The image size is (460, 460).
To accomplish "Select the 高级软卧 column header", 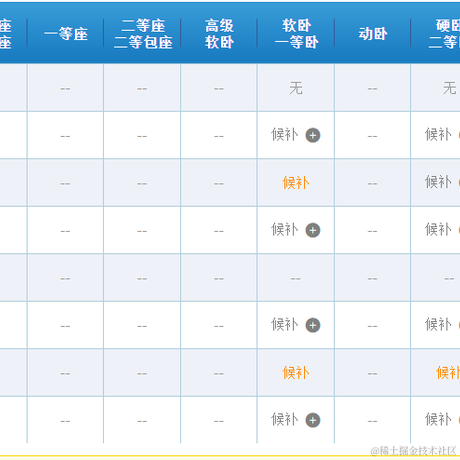I will (219, 34).
